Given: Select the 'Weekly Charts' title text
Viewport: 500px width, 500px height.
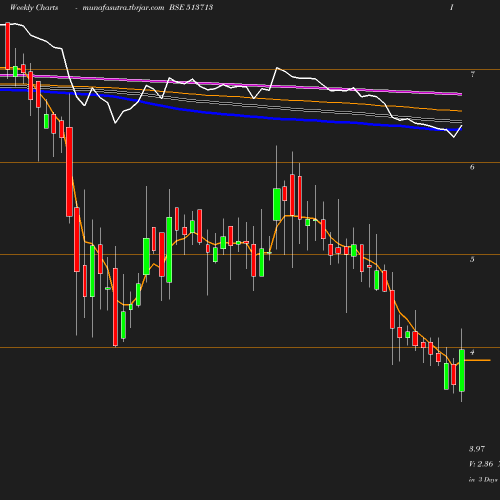Looking at the screenshot, I should tap(34, 8).
